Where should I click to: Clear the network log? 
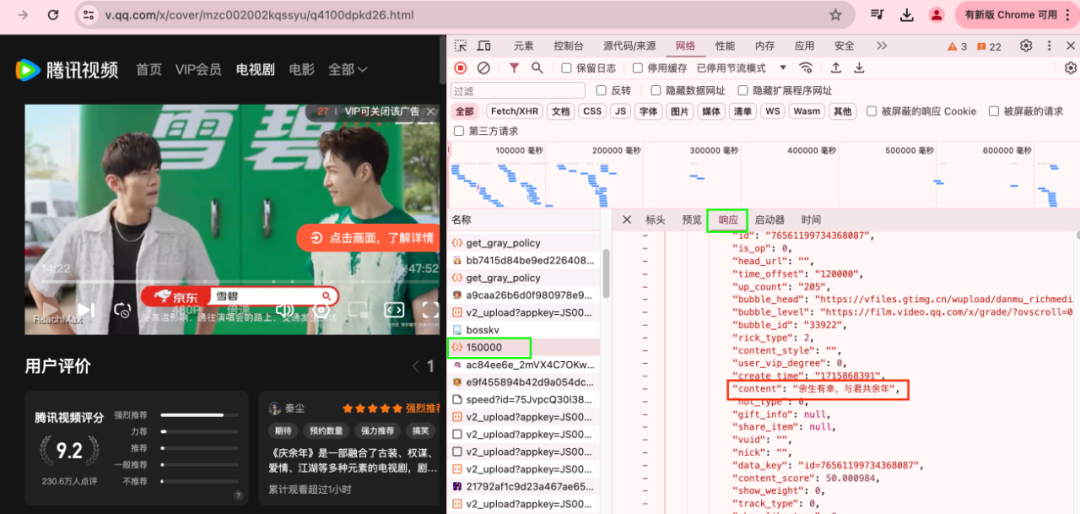(484, 68)
